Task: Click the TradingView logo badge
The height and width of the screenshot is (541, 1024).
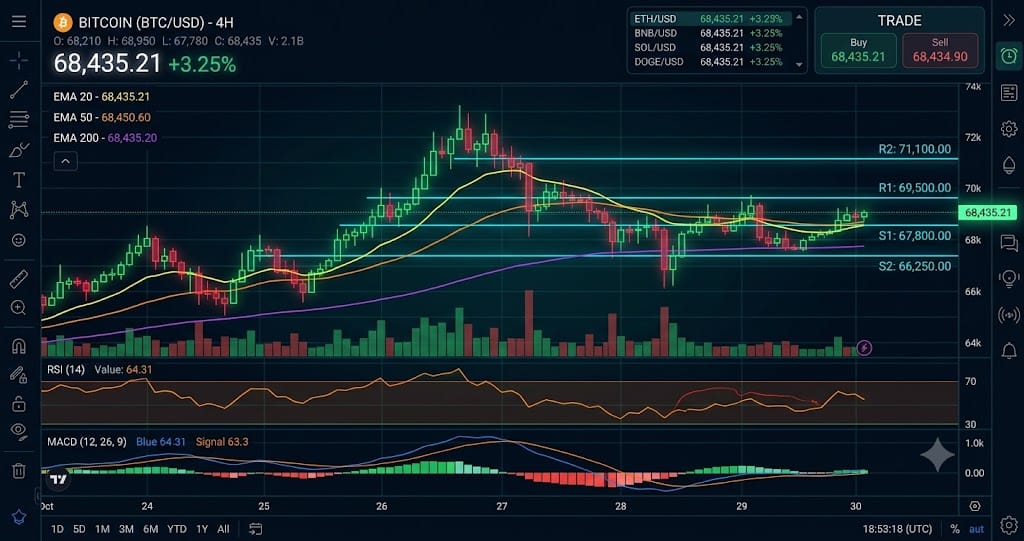Action: pyautogui.click(x=58, y=479)
